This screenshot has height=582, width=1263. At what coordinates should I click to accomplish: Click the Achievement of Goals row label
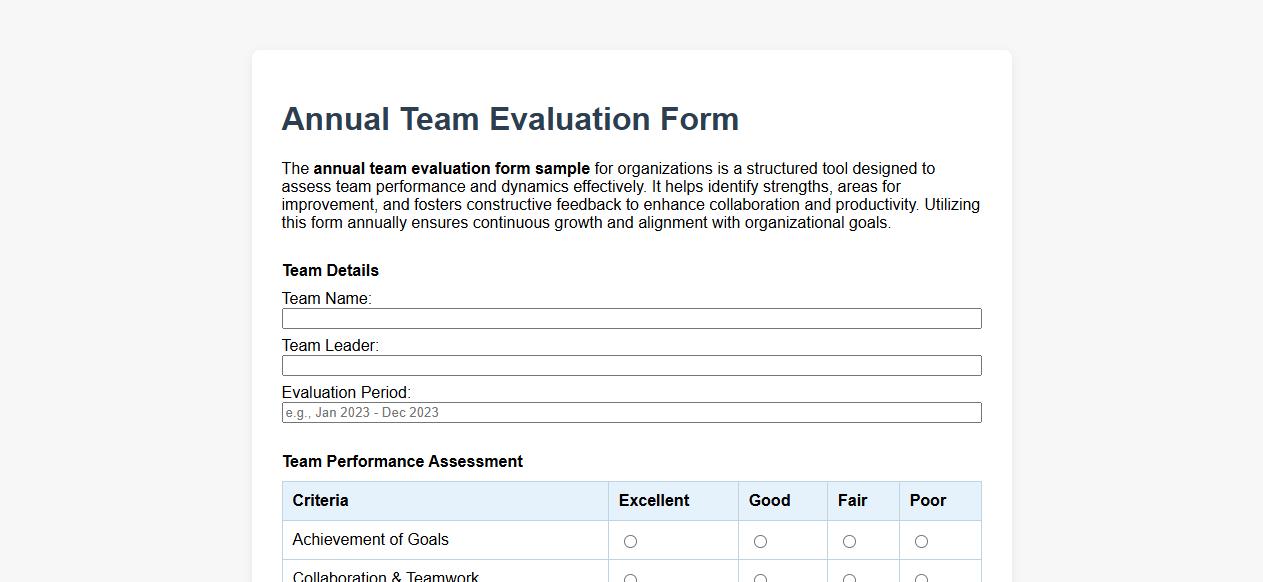click(370, 539)
